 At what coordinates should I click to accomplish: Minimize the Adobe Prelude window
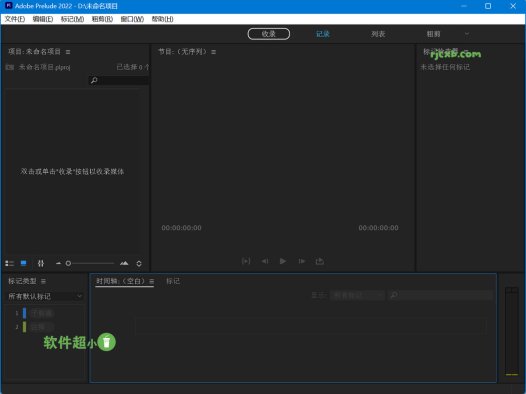coord(464,6)
